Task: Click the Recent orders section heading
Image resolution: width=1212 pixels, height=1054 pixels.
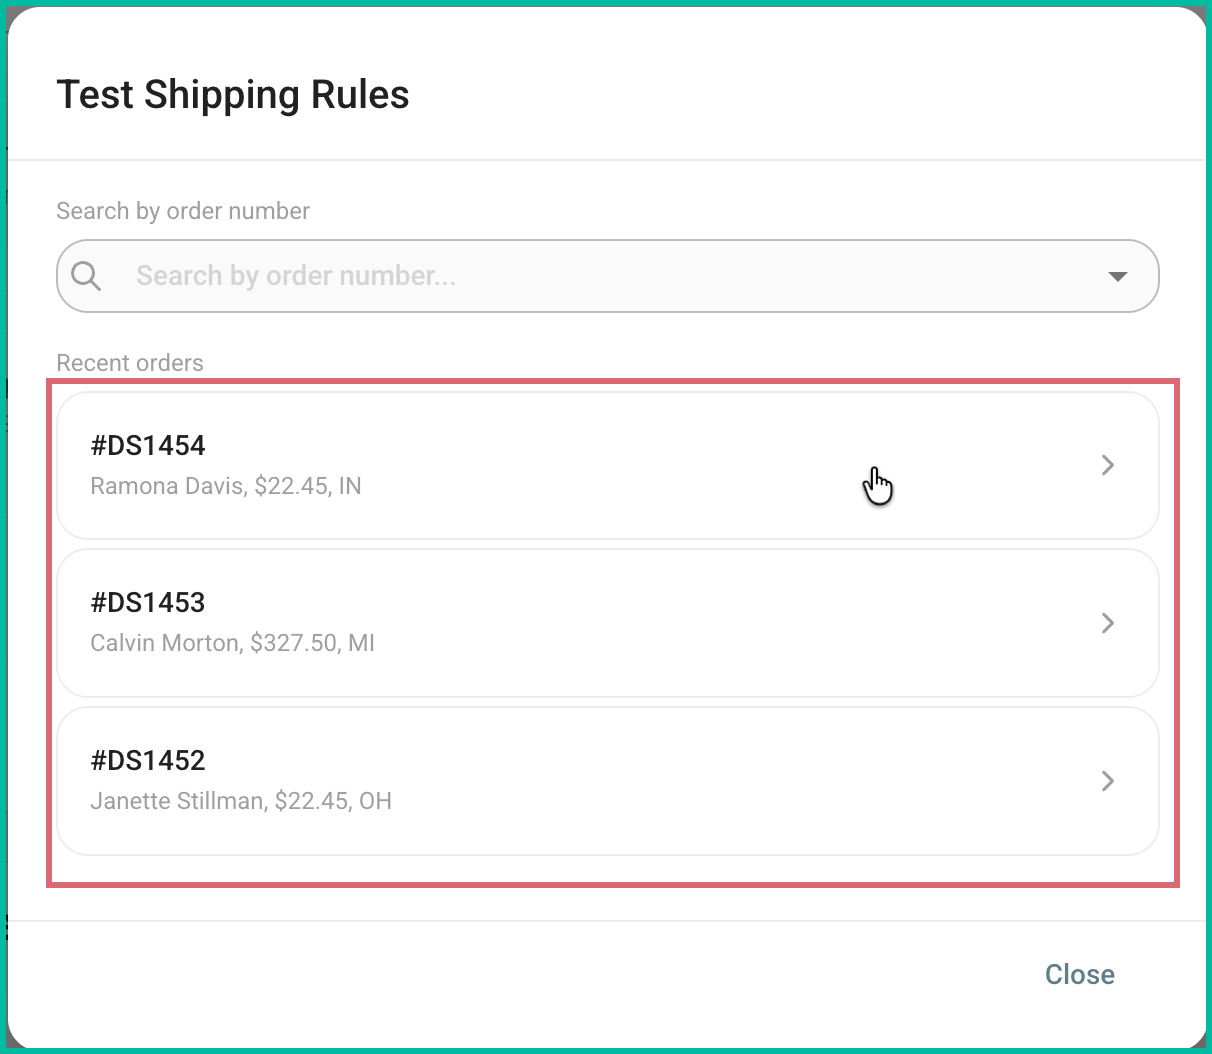Action: click(130, 362)
